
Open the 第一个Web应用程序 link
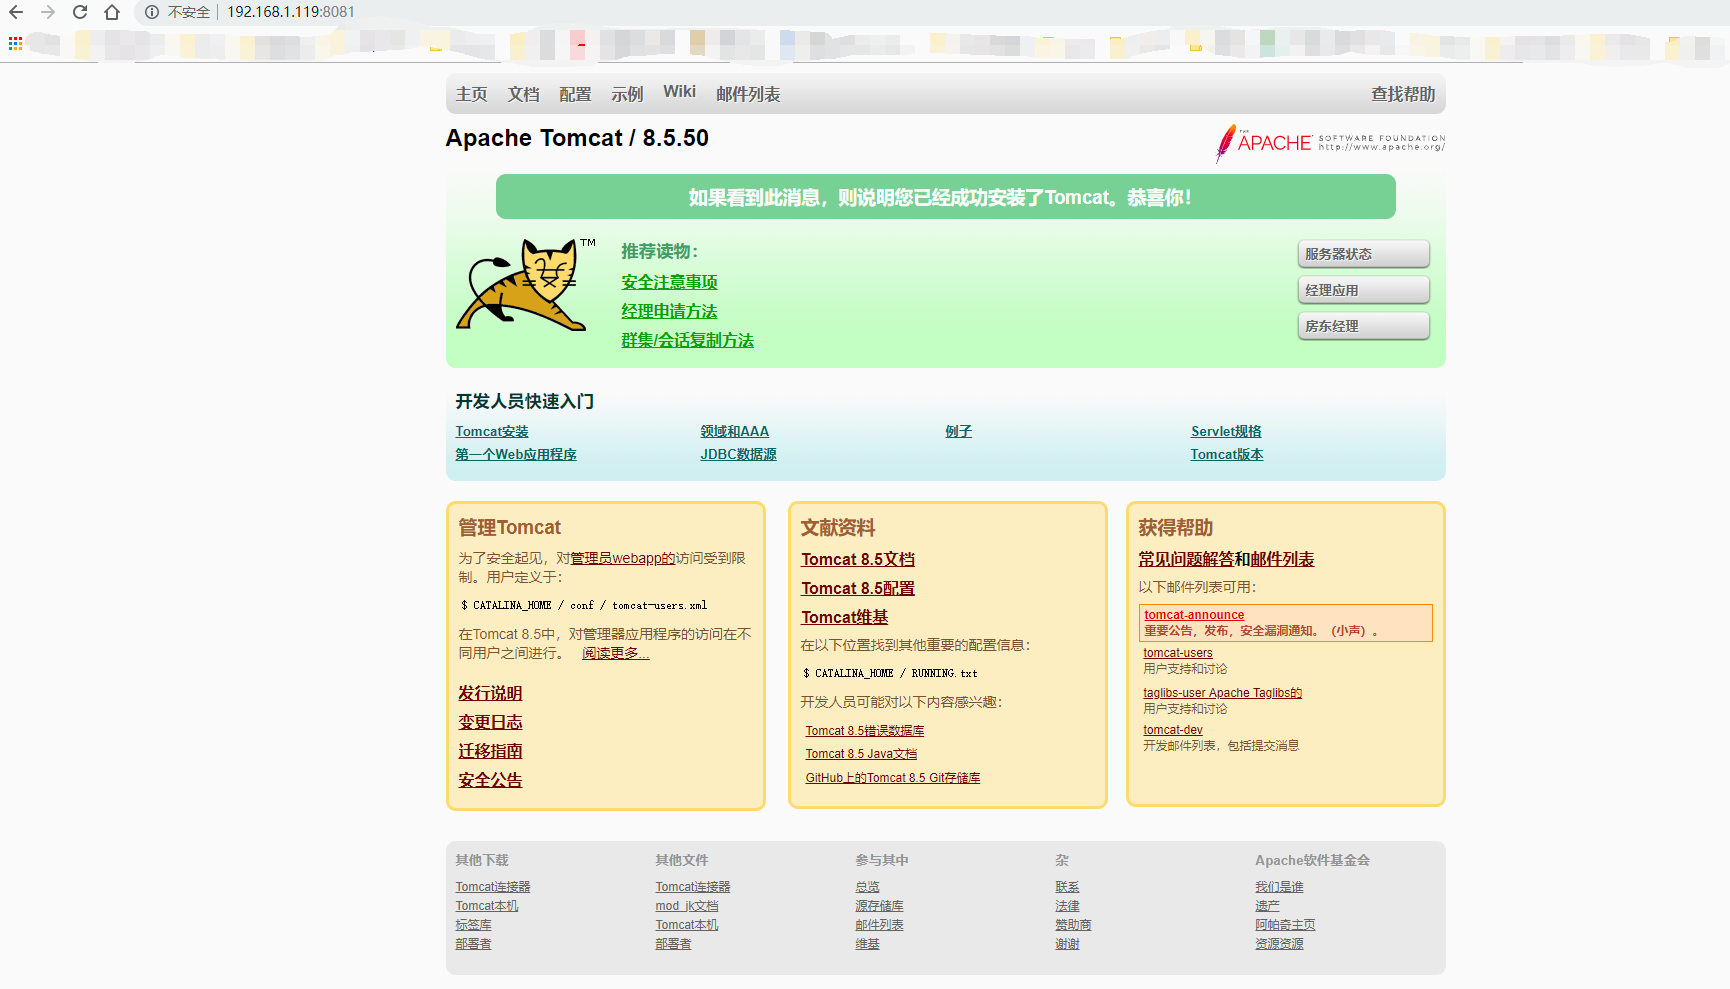[516, 454]
